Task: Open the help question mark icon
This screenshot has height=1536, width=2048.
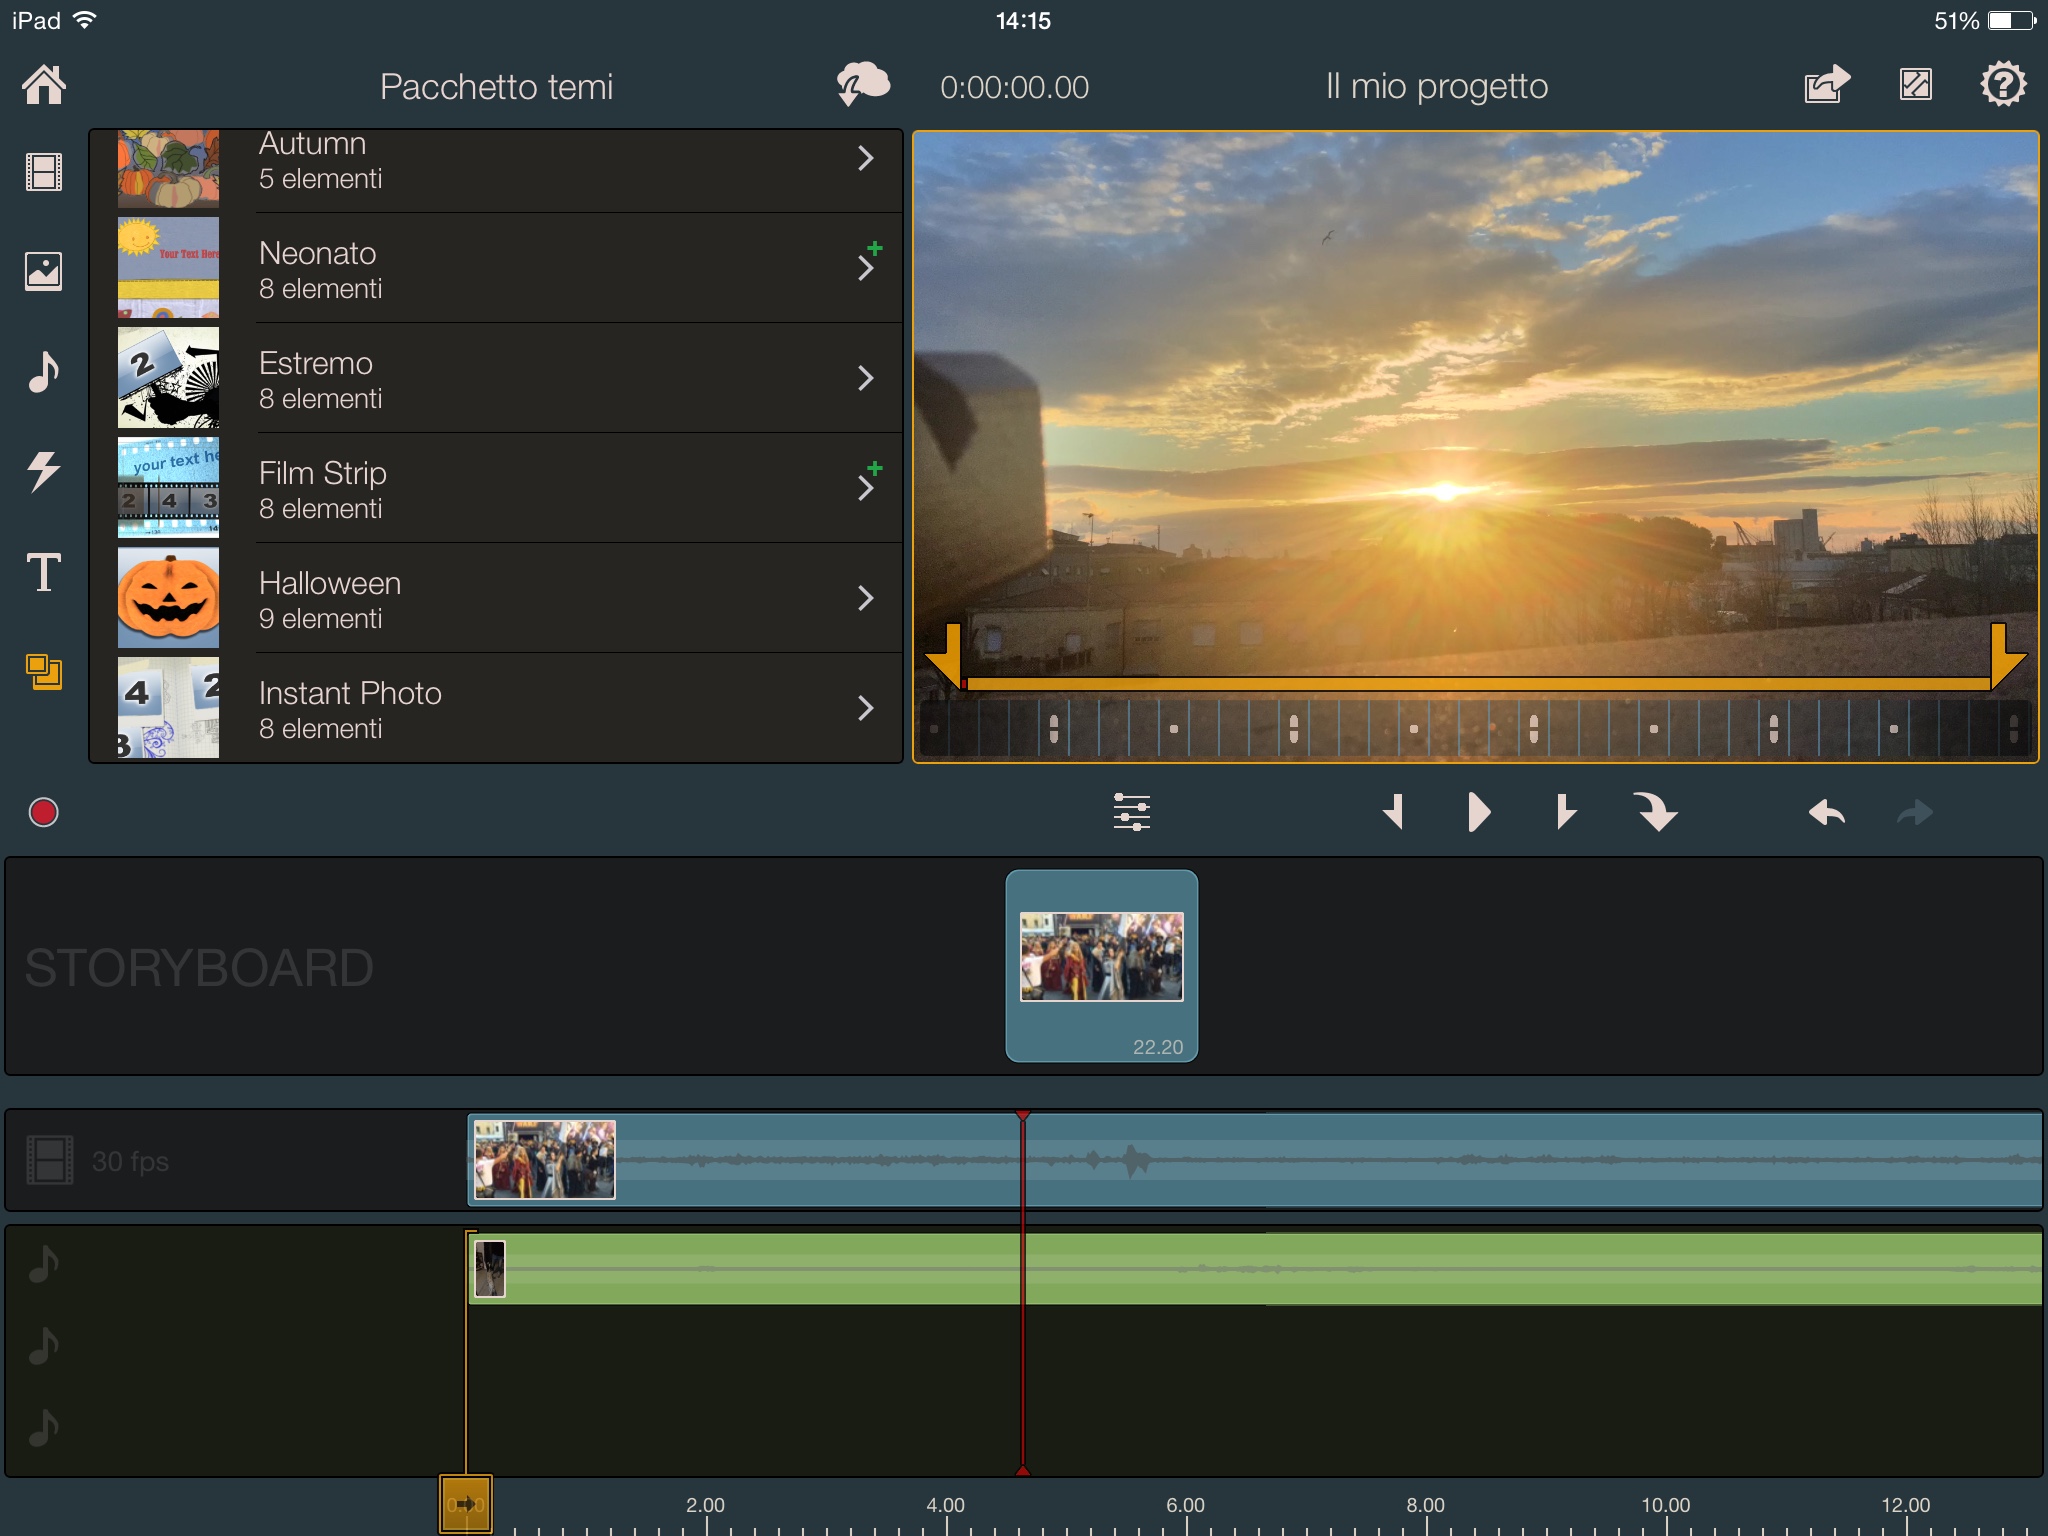Action: click(x=2003, y=85)
